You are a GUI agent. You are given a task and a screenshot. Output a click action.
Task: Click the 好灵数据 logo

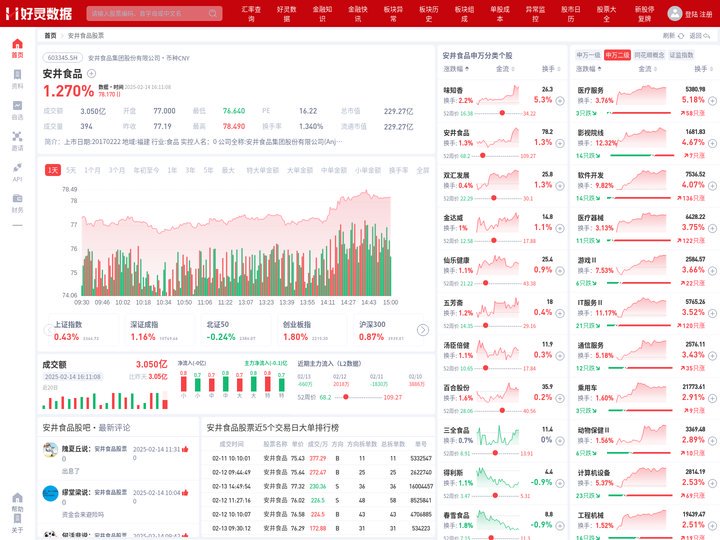[x=39, y=13]
